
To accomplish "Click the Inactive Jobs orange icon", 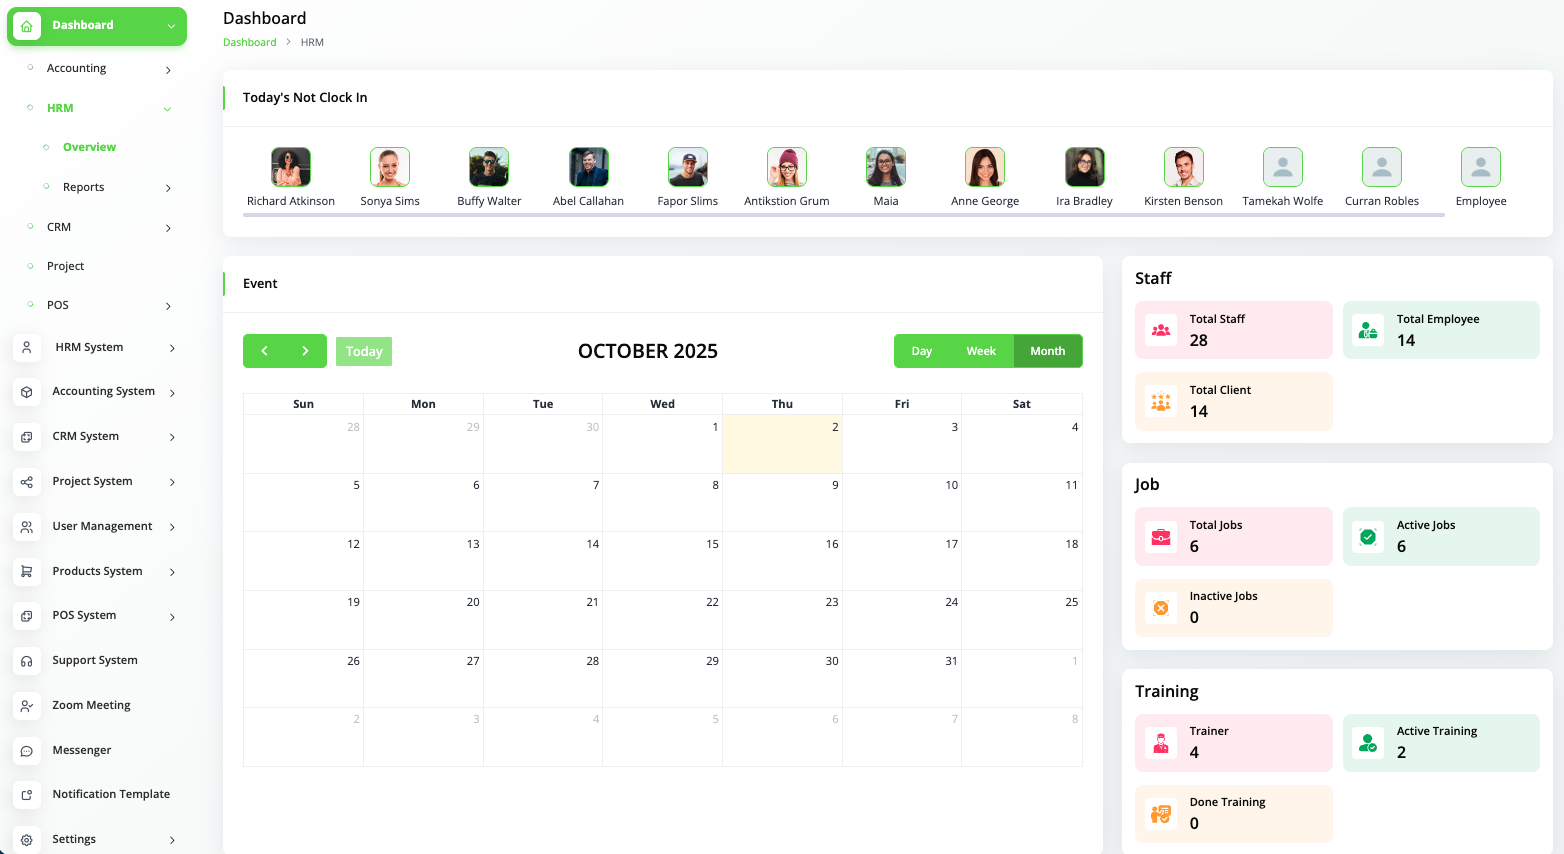I will (1161, 608).
